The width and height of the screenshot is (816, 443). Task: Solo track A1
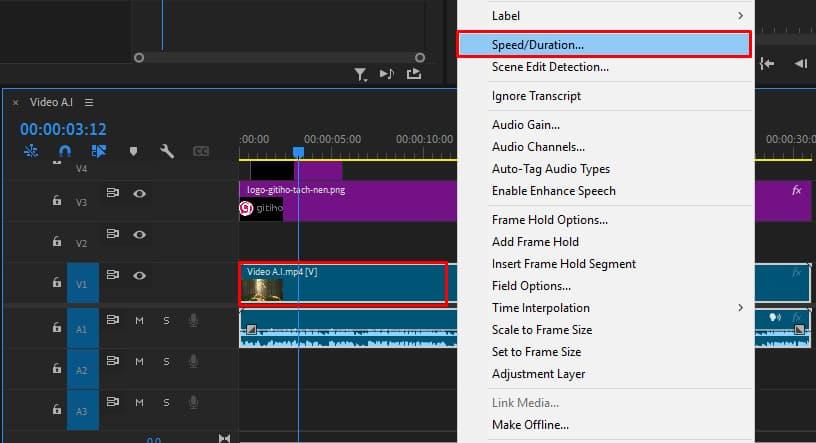tap(166, 321)
